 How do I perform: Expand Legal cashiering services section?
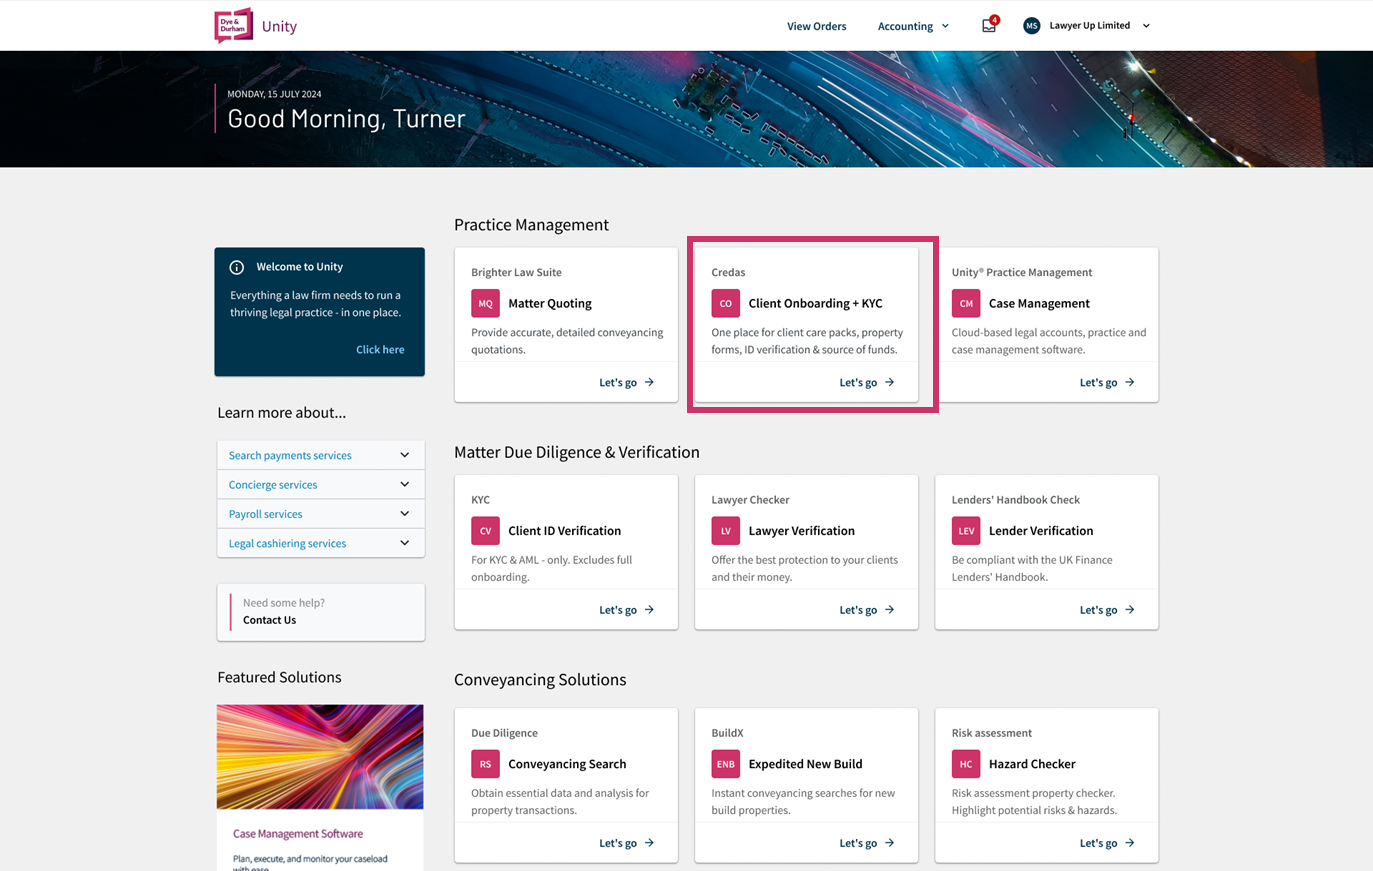coord(320,543)
